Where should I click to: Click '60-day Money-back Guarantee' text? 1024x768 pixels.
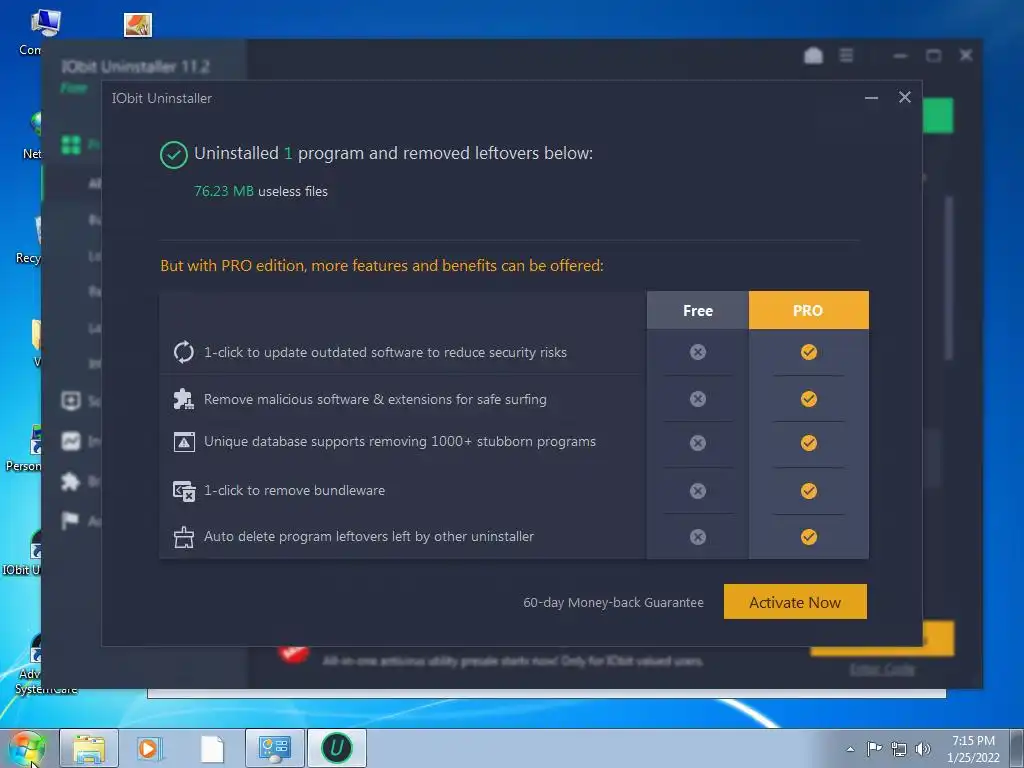[x=613, y=602]
